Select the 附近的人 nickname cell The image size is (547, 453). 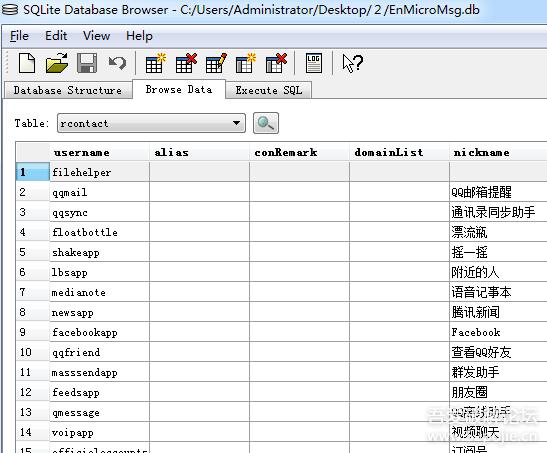pyautogui.click(x=499, y=272)
